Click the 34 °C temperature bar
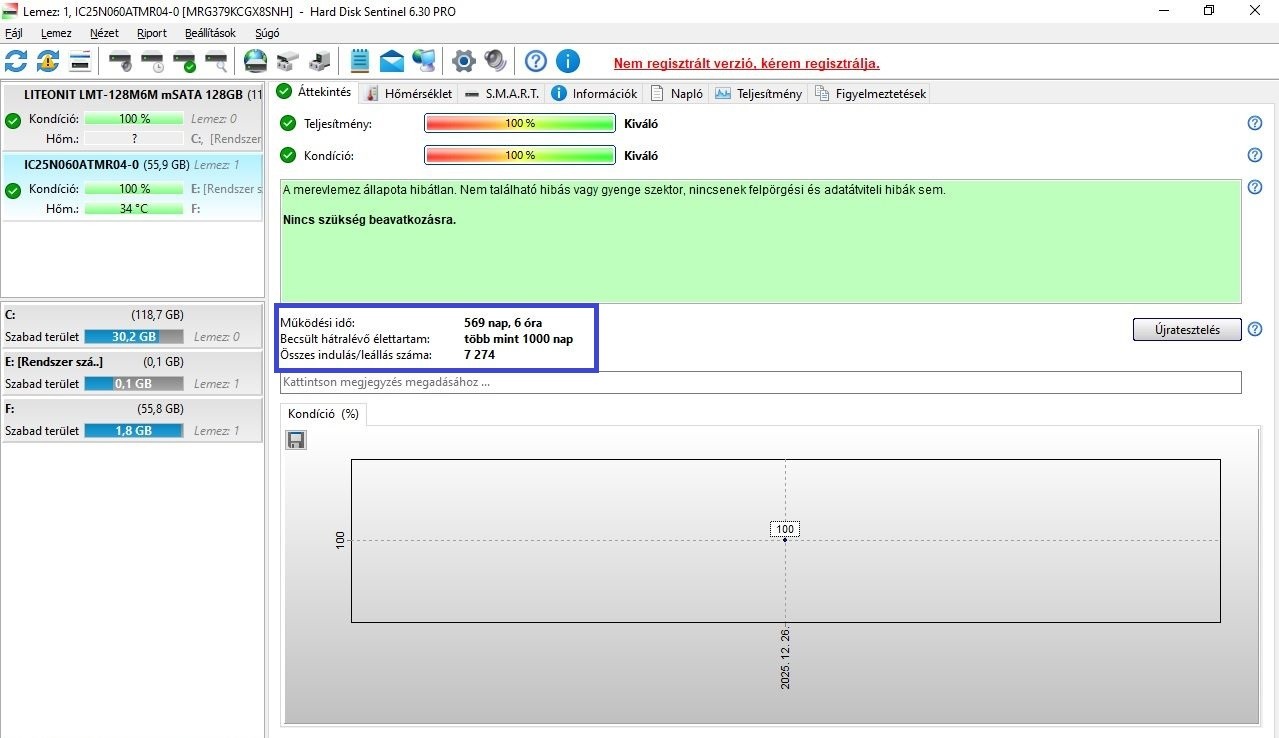Screen dimensions: 1279x738 pos(134,209)
